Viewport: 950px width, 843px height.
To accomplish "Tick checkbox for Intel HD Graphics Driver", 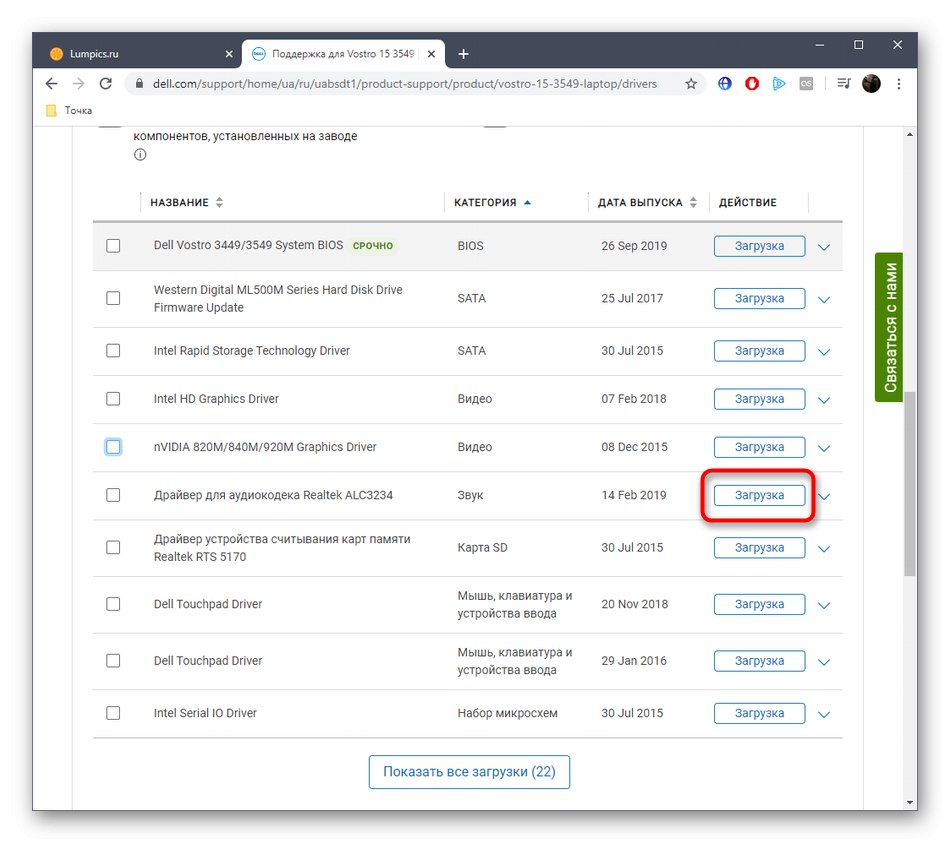I will (x=113, y=398).
